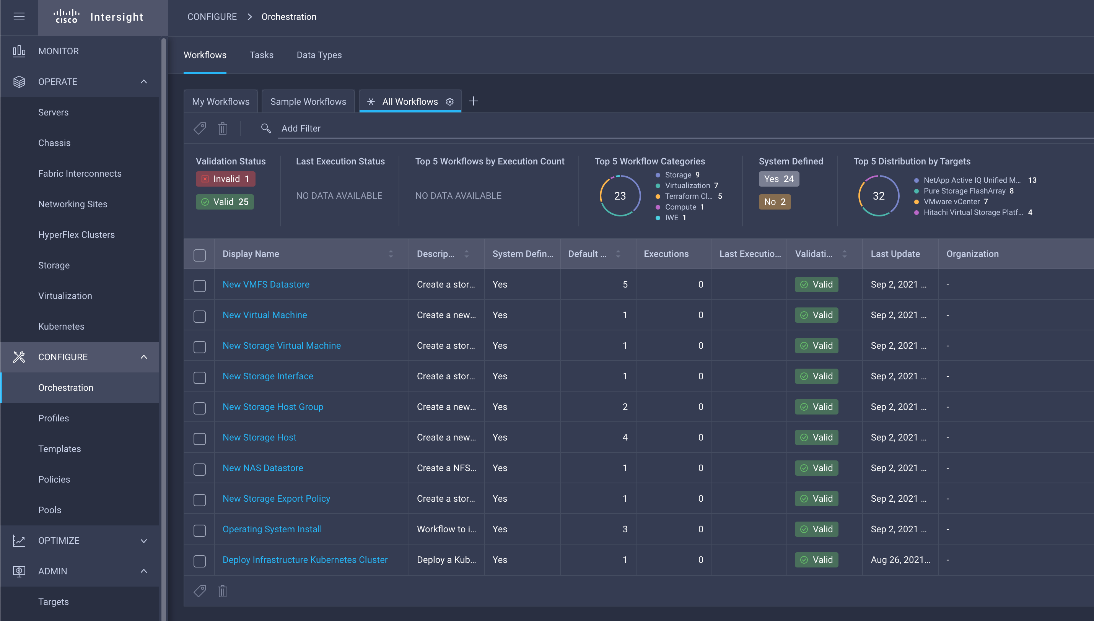Click the Add Filter search field
Image resolution: width=1094 pixels, height=621 pixels.
point(684,128)
